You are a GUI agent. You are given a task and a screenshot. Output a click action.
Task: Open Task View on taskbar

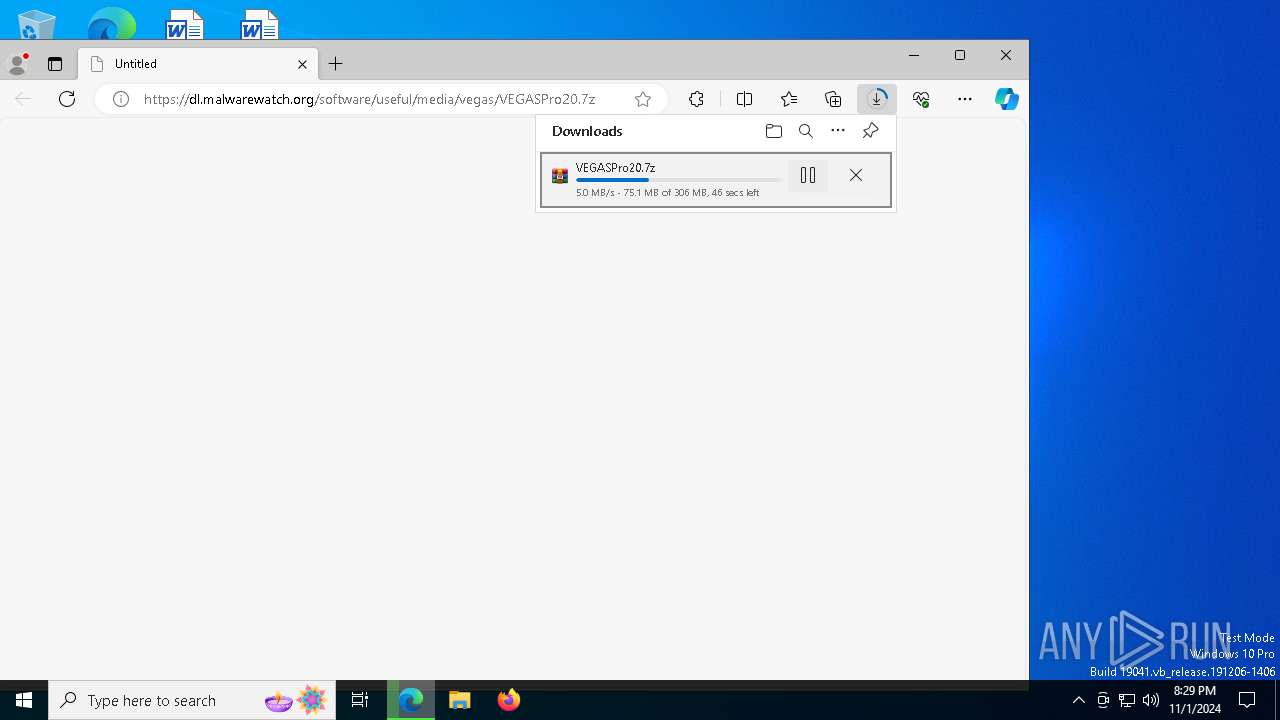pos(360,700)
